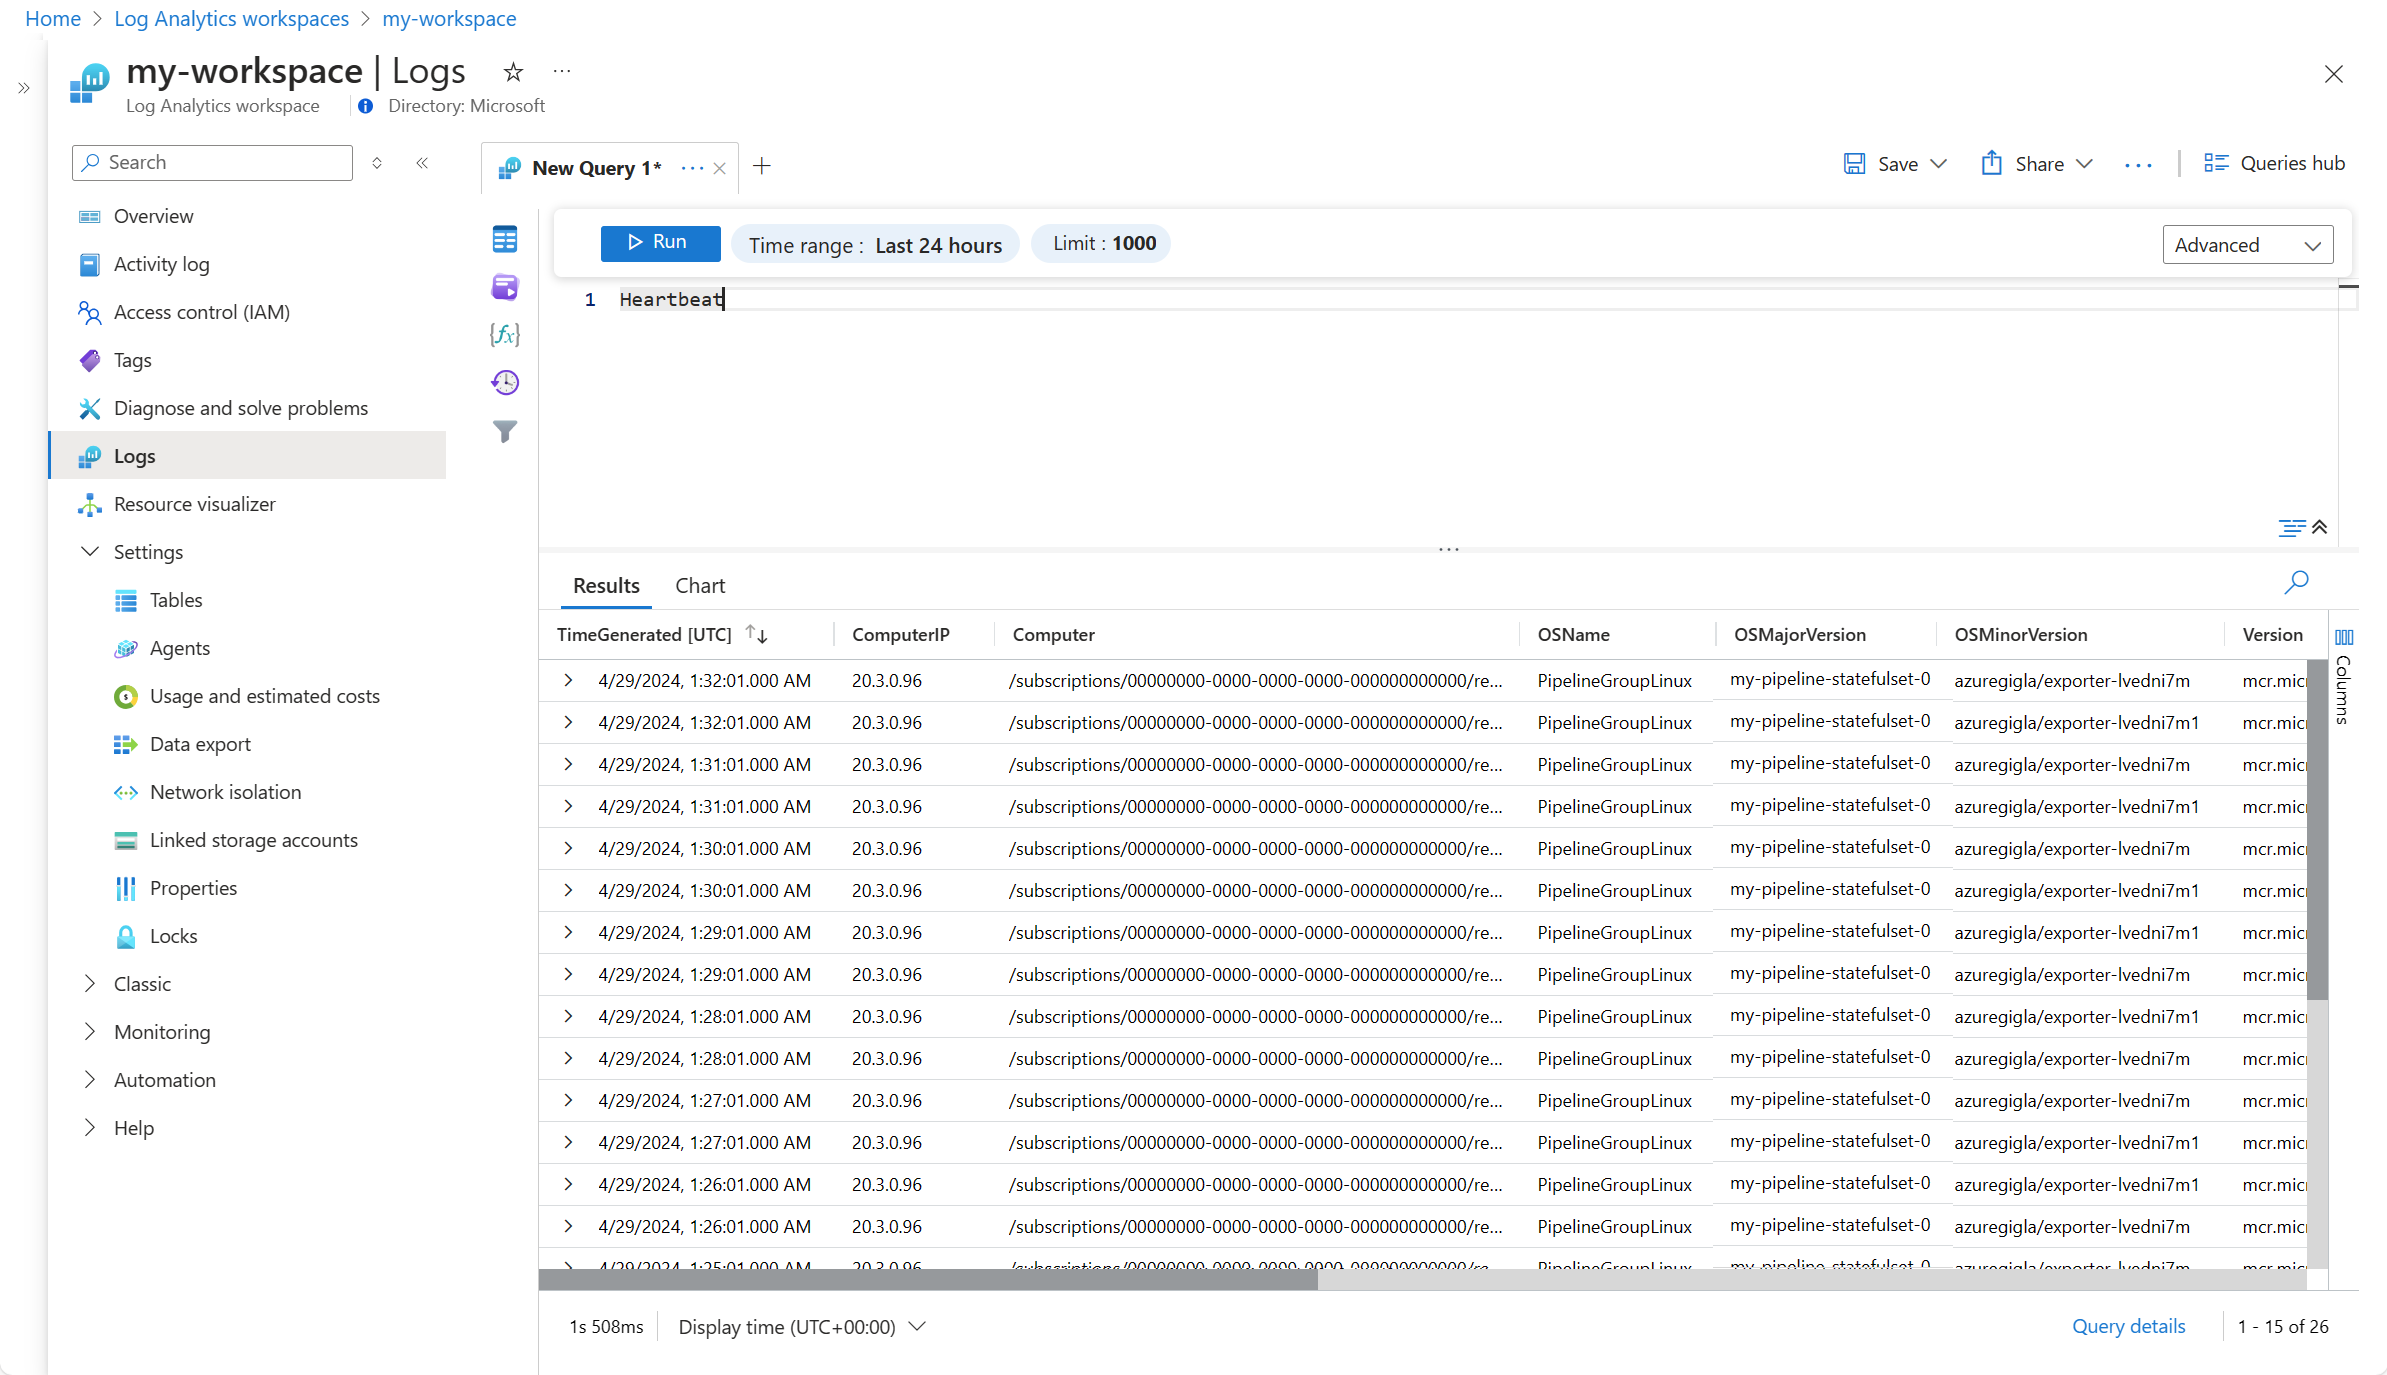Favorite the workspace with the star icon
The width and height of the screenshot is (2387, 1375).
pos(513,72)
